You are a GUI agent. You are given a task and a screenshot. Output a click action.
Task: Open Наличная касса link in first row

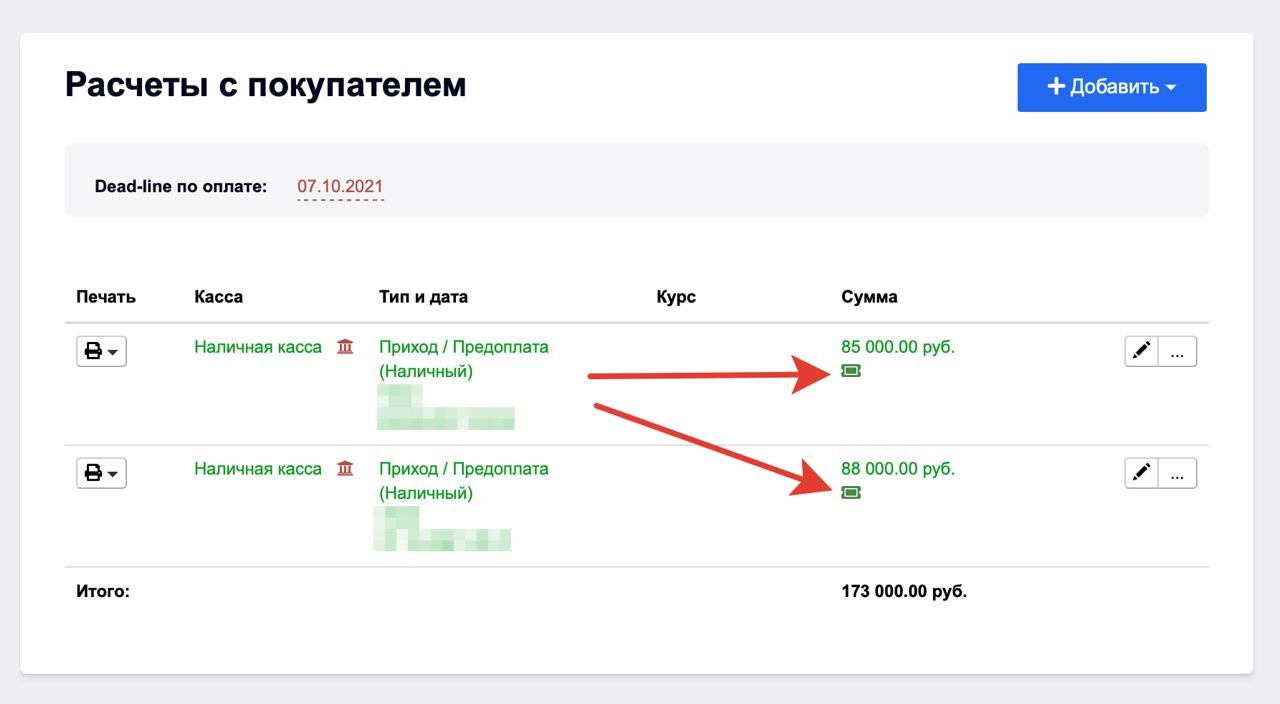click(x=258, y=347)
